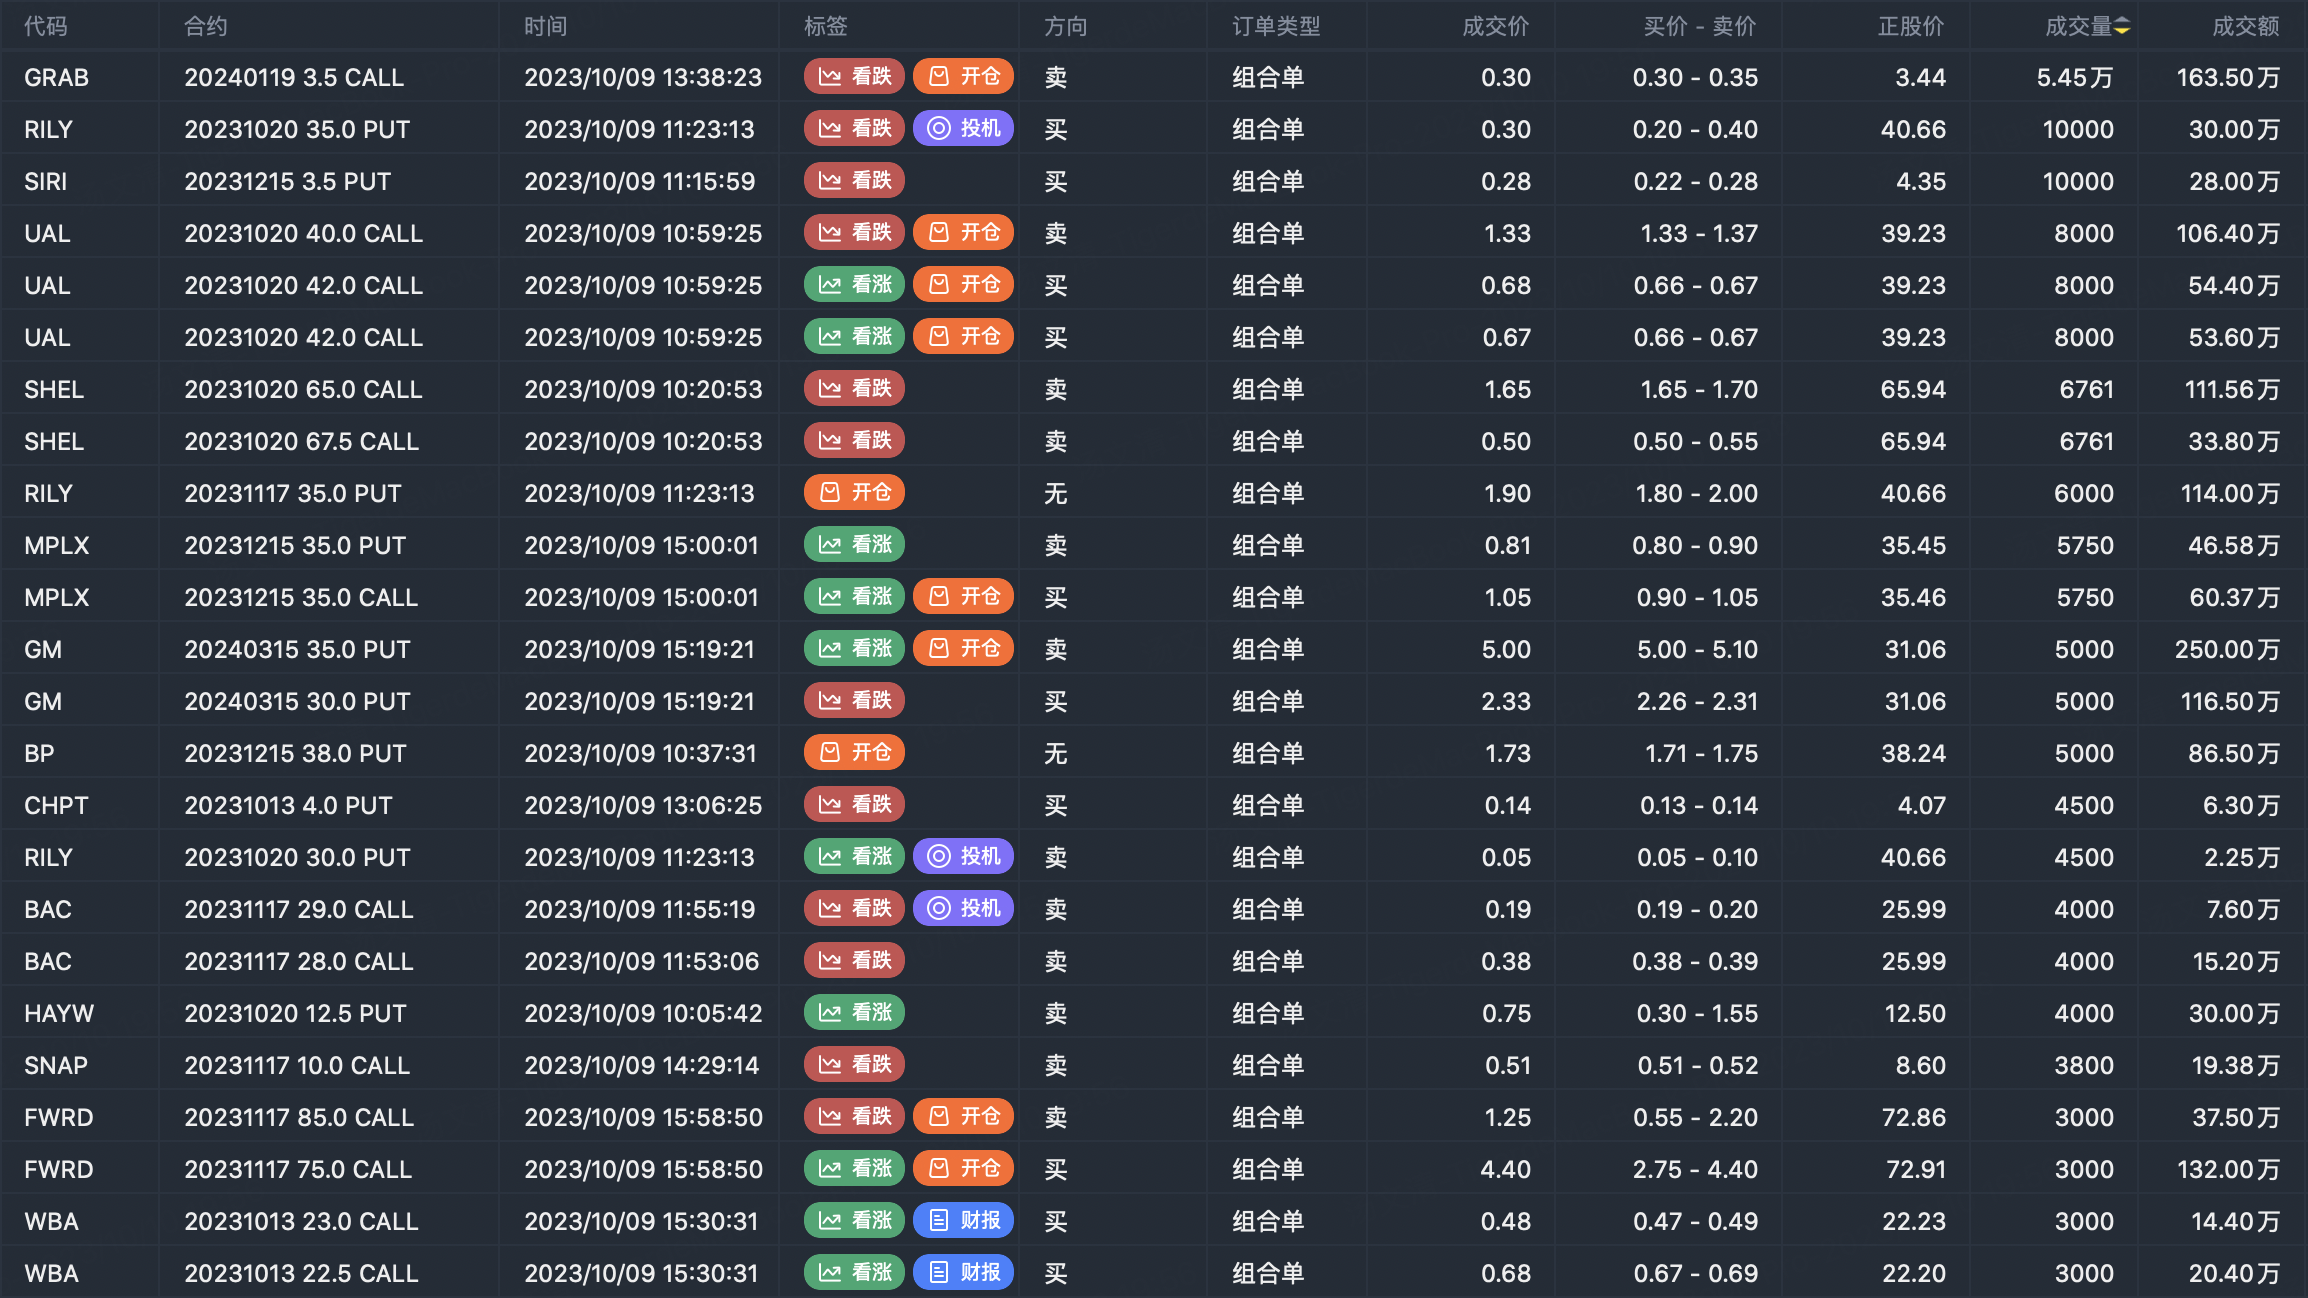Viewport: 2308px width, 1298px height.
Task: Click the 标签 column header
Action: click(826, 27)
